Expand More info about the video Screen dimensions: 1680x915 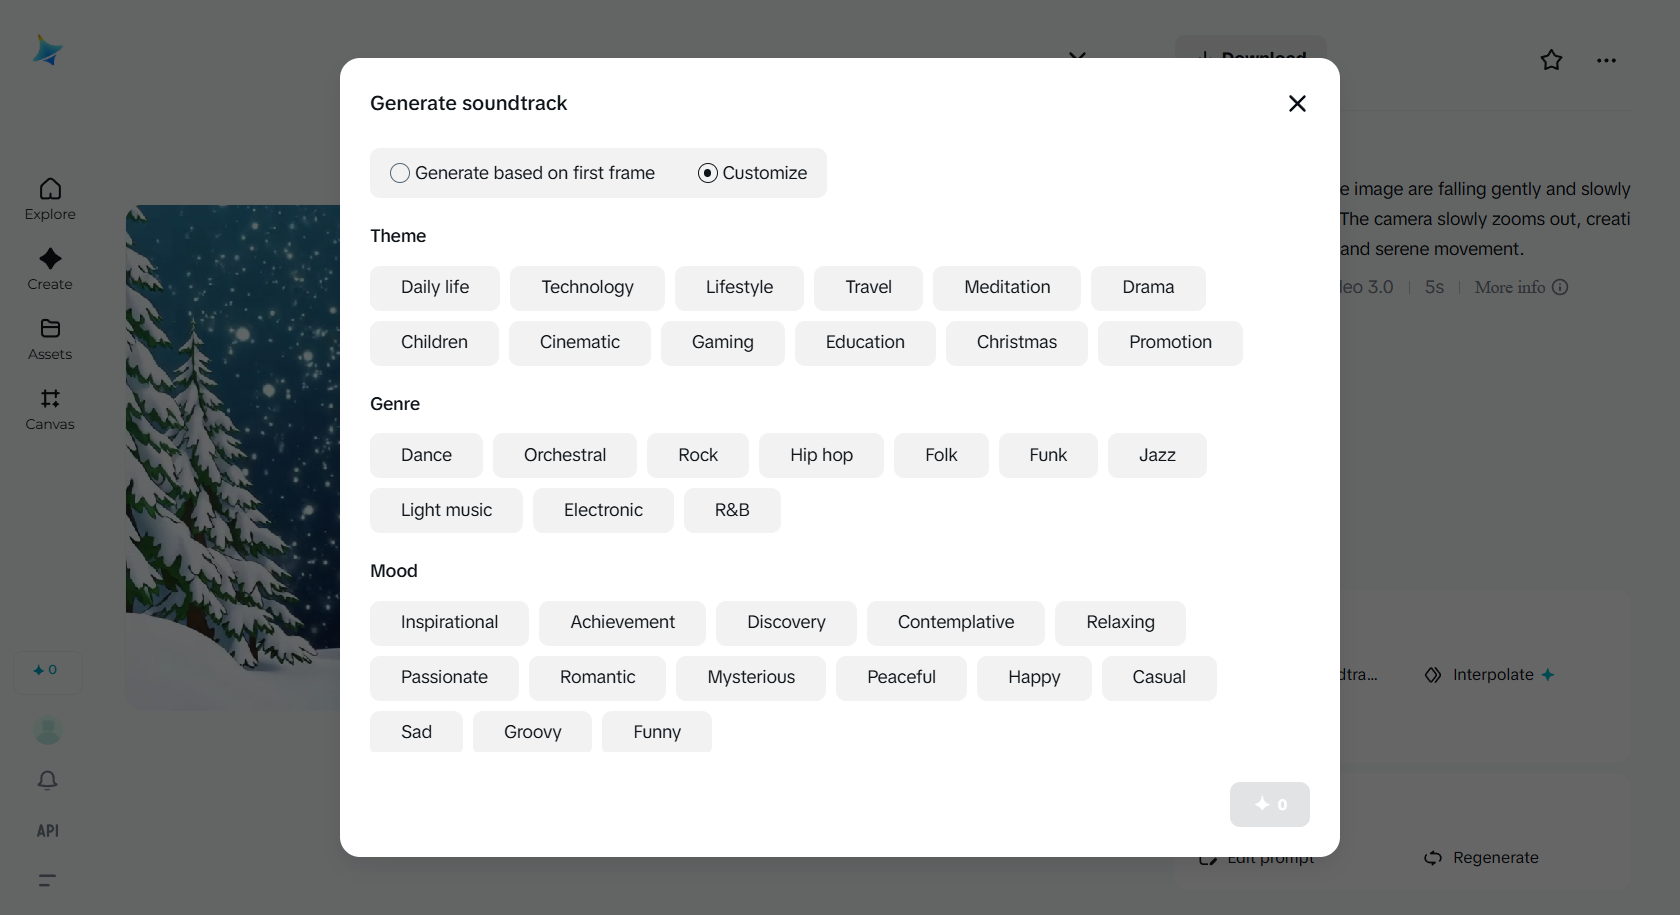tap(1520, 287)
